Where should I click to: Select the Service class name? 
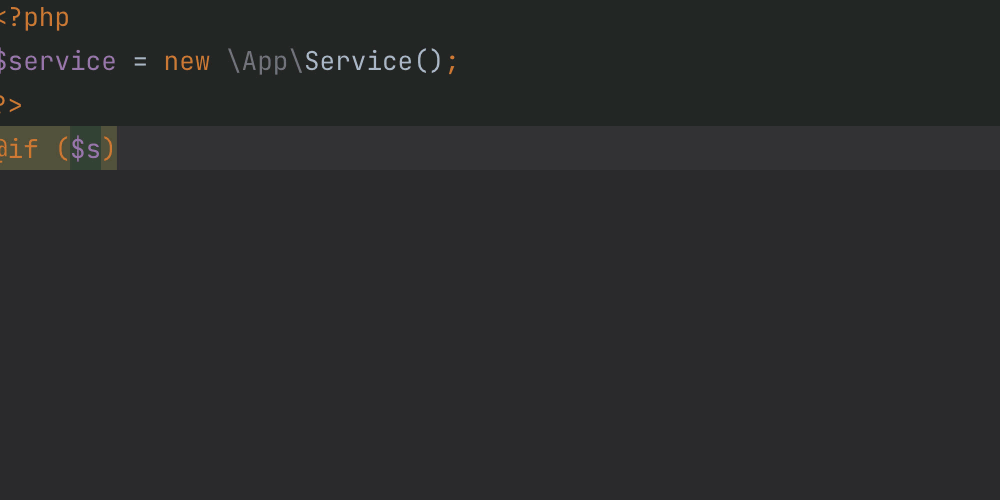tap(358, 62)
